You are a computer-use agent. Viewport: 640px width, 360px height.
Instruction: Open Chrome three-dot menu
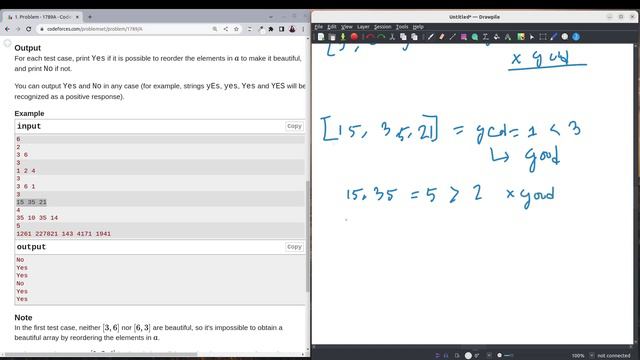[x=303, y=29]
